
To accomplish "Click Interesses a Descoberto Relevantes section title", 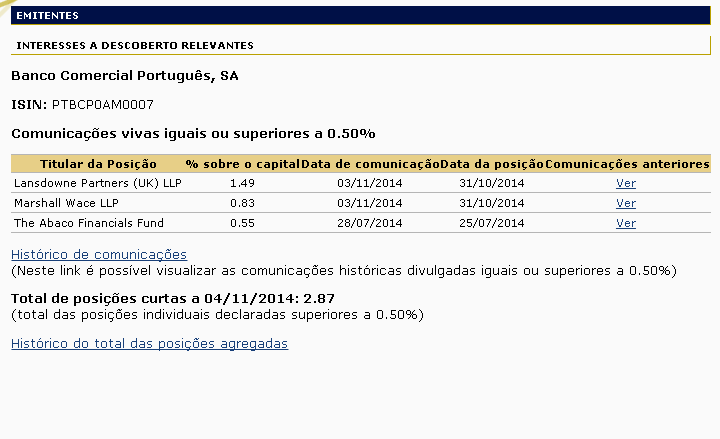I will (x=135, y=45).
